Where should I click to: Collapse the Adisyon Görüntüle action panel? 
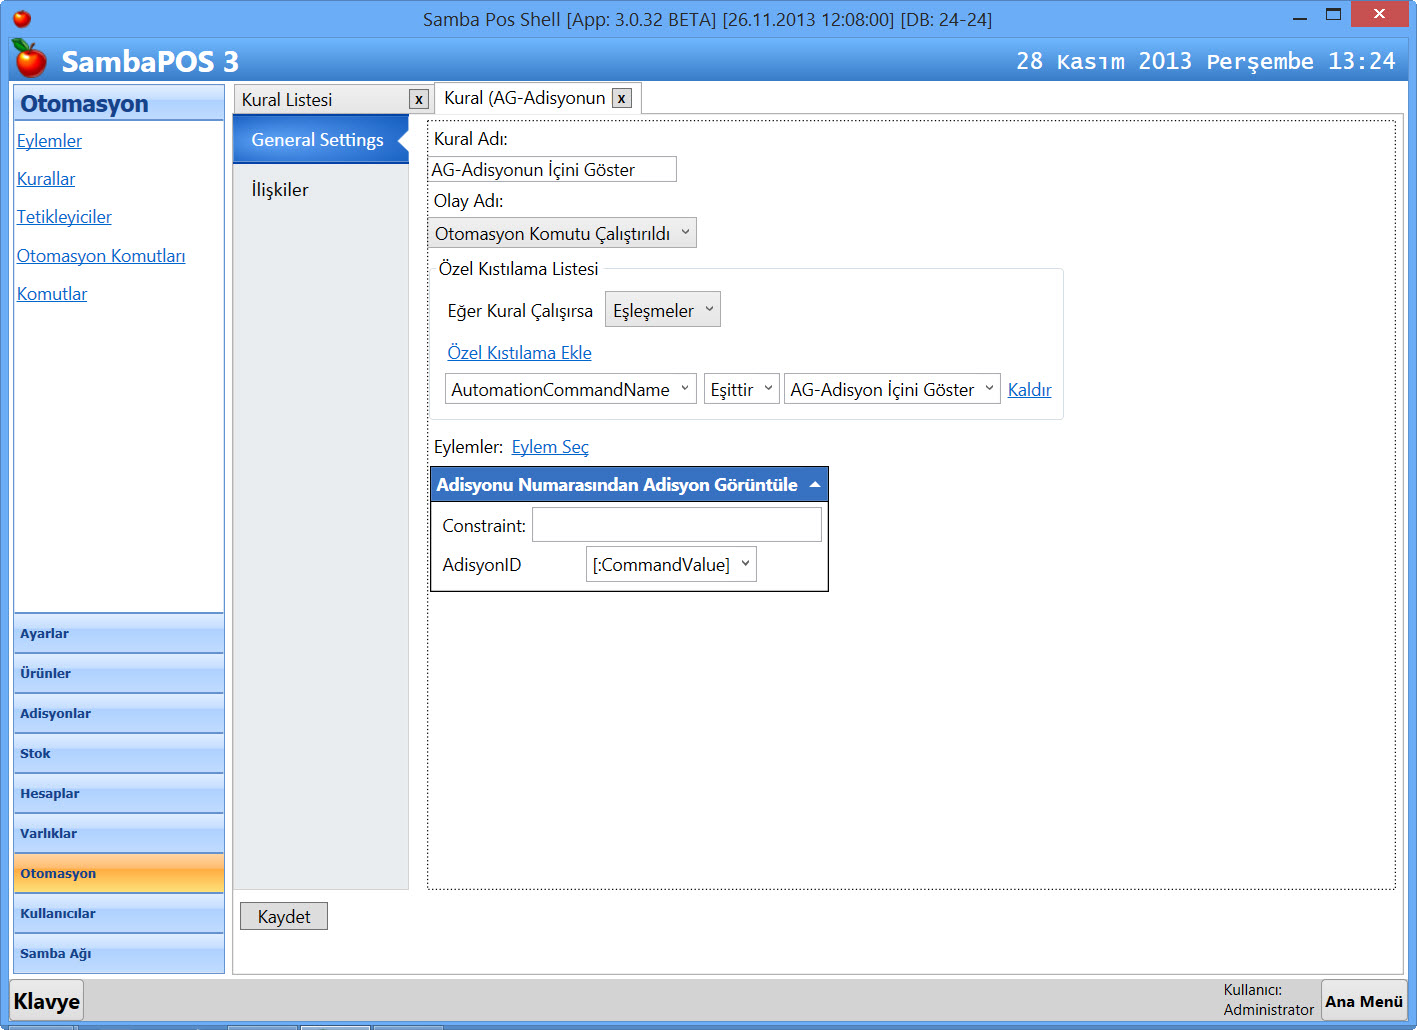click(815, 485)
